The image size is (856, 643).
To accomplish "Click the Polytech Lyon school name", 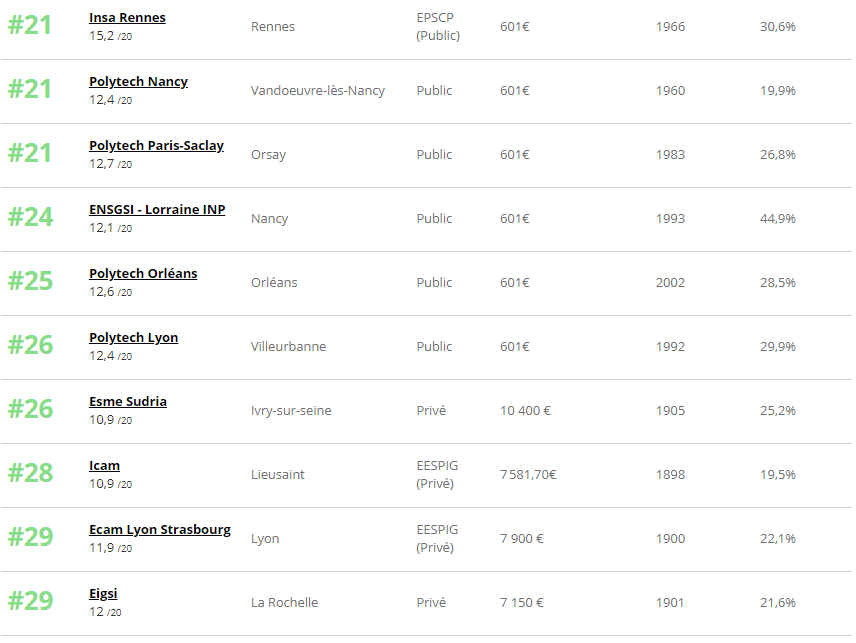I will pyautogui.click(x=133, y=338).
